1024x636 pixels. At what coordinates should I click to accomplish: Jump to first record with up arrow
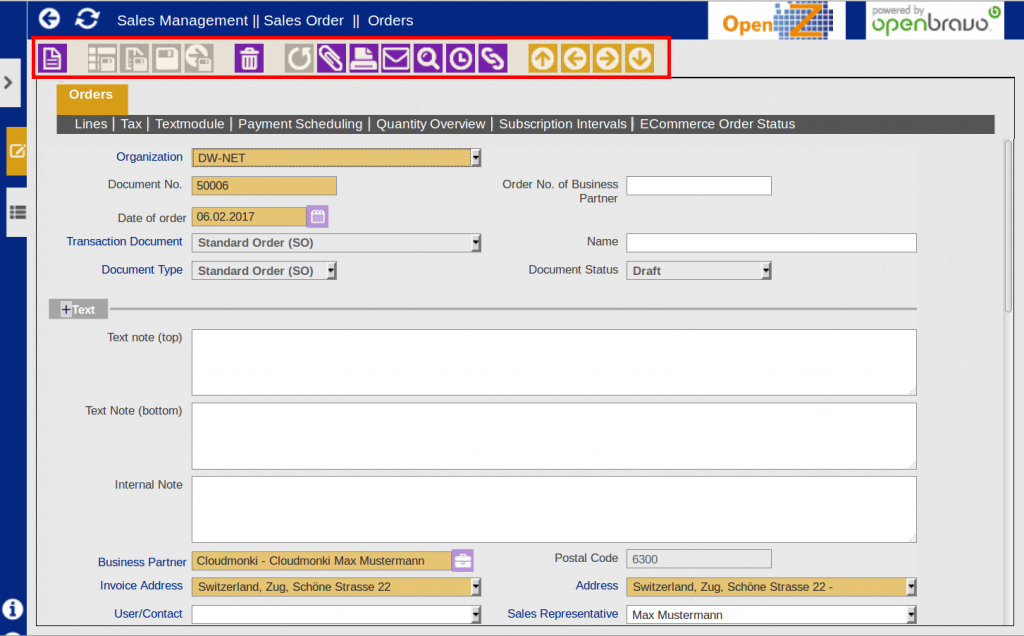click(542, 59)
